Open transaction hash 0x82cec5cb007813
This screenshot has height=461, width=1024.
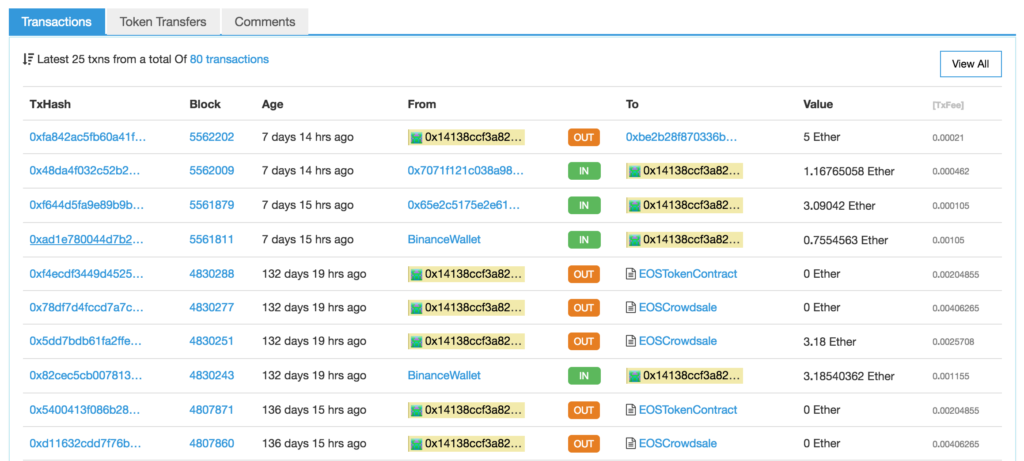(88, 375)
